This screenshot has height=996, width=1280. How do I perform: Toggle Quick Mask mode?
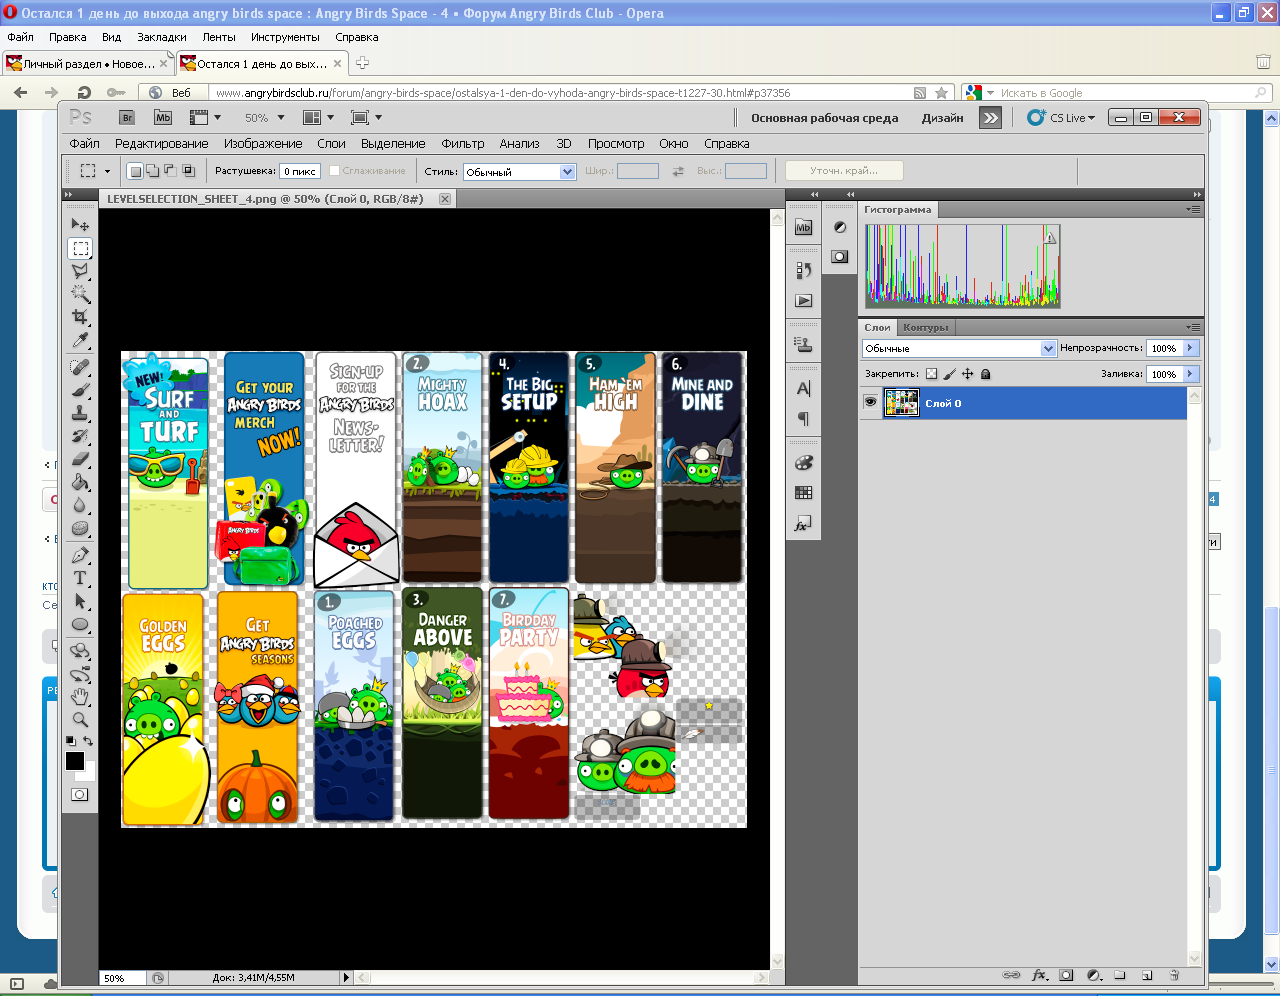80,795
